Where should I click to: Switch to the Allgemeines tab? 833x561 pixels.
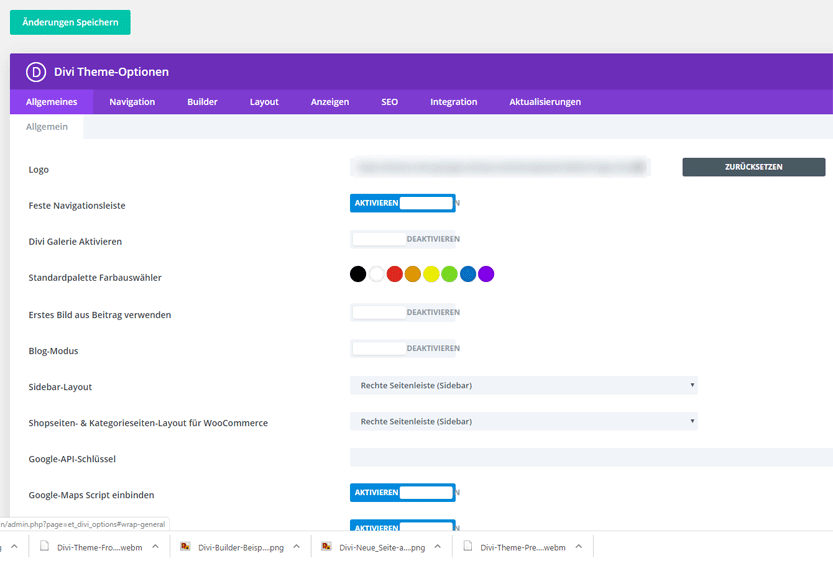click(x=52, y=101)
